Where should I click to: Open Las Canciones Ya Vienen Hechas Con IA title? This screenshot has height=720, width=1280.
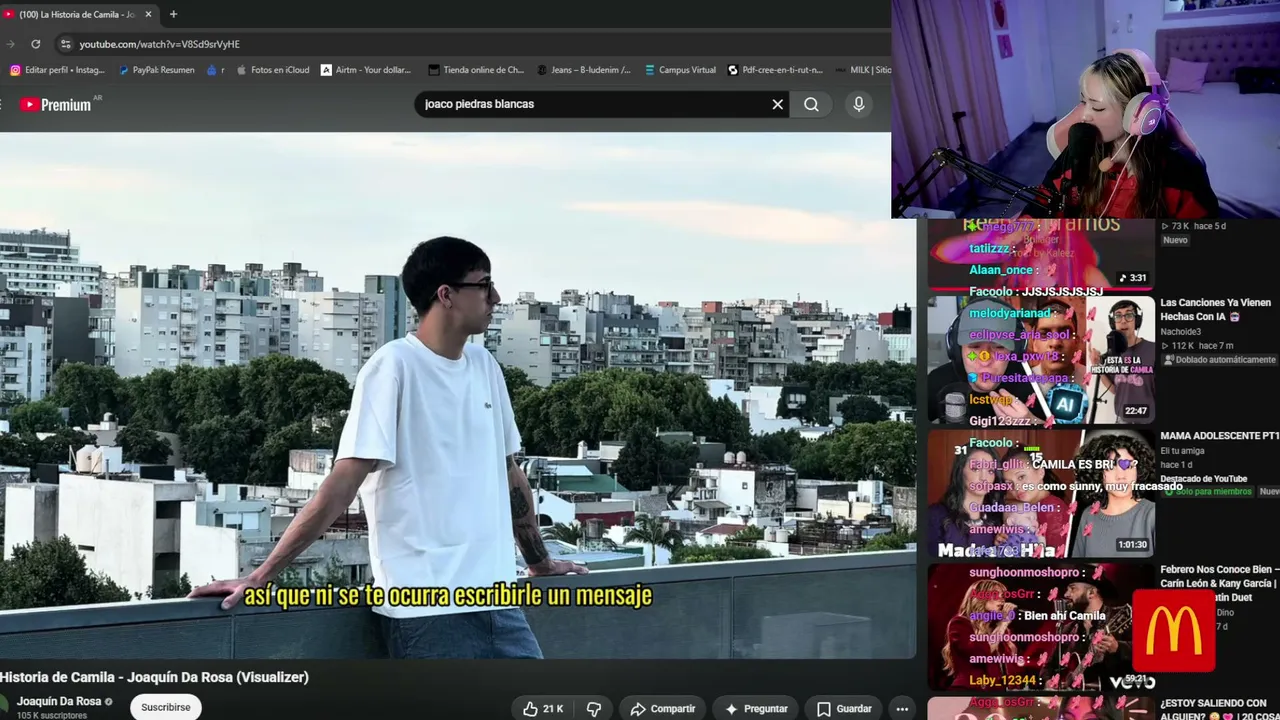(x=1216, y=309)
